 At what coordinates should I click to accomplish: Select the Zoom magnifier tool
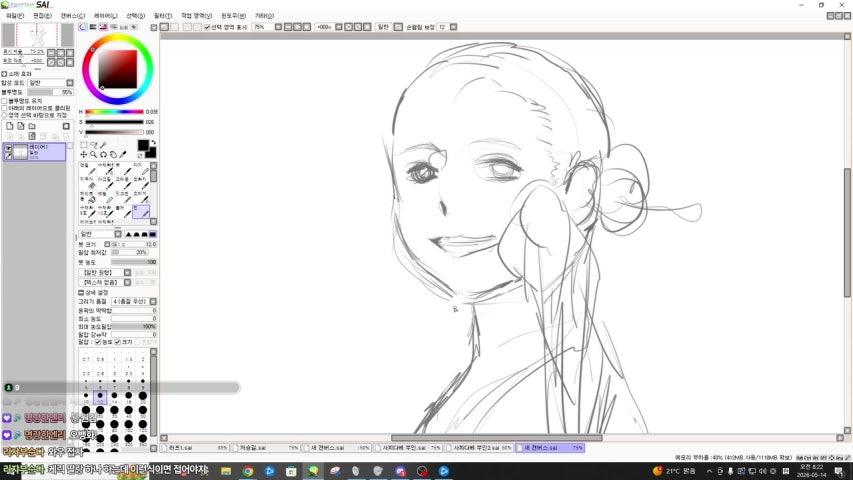click(94, 155)
